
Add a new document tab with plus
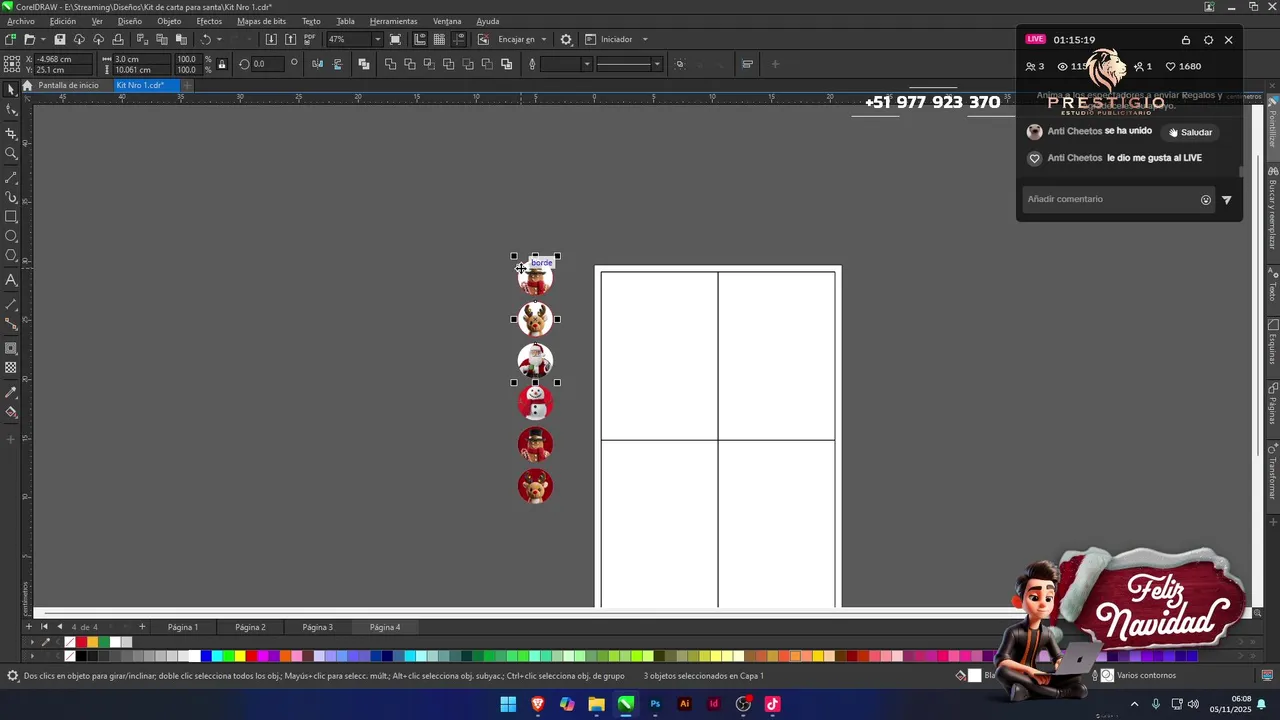click(x=187, y=85)
